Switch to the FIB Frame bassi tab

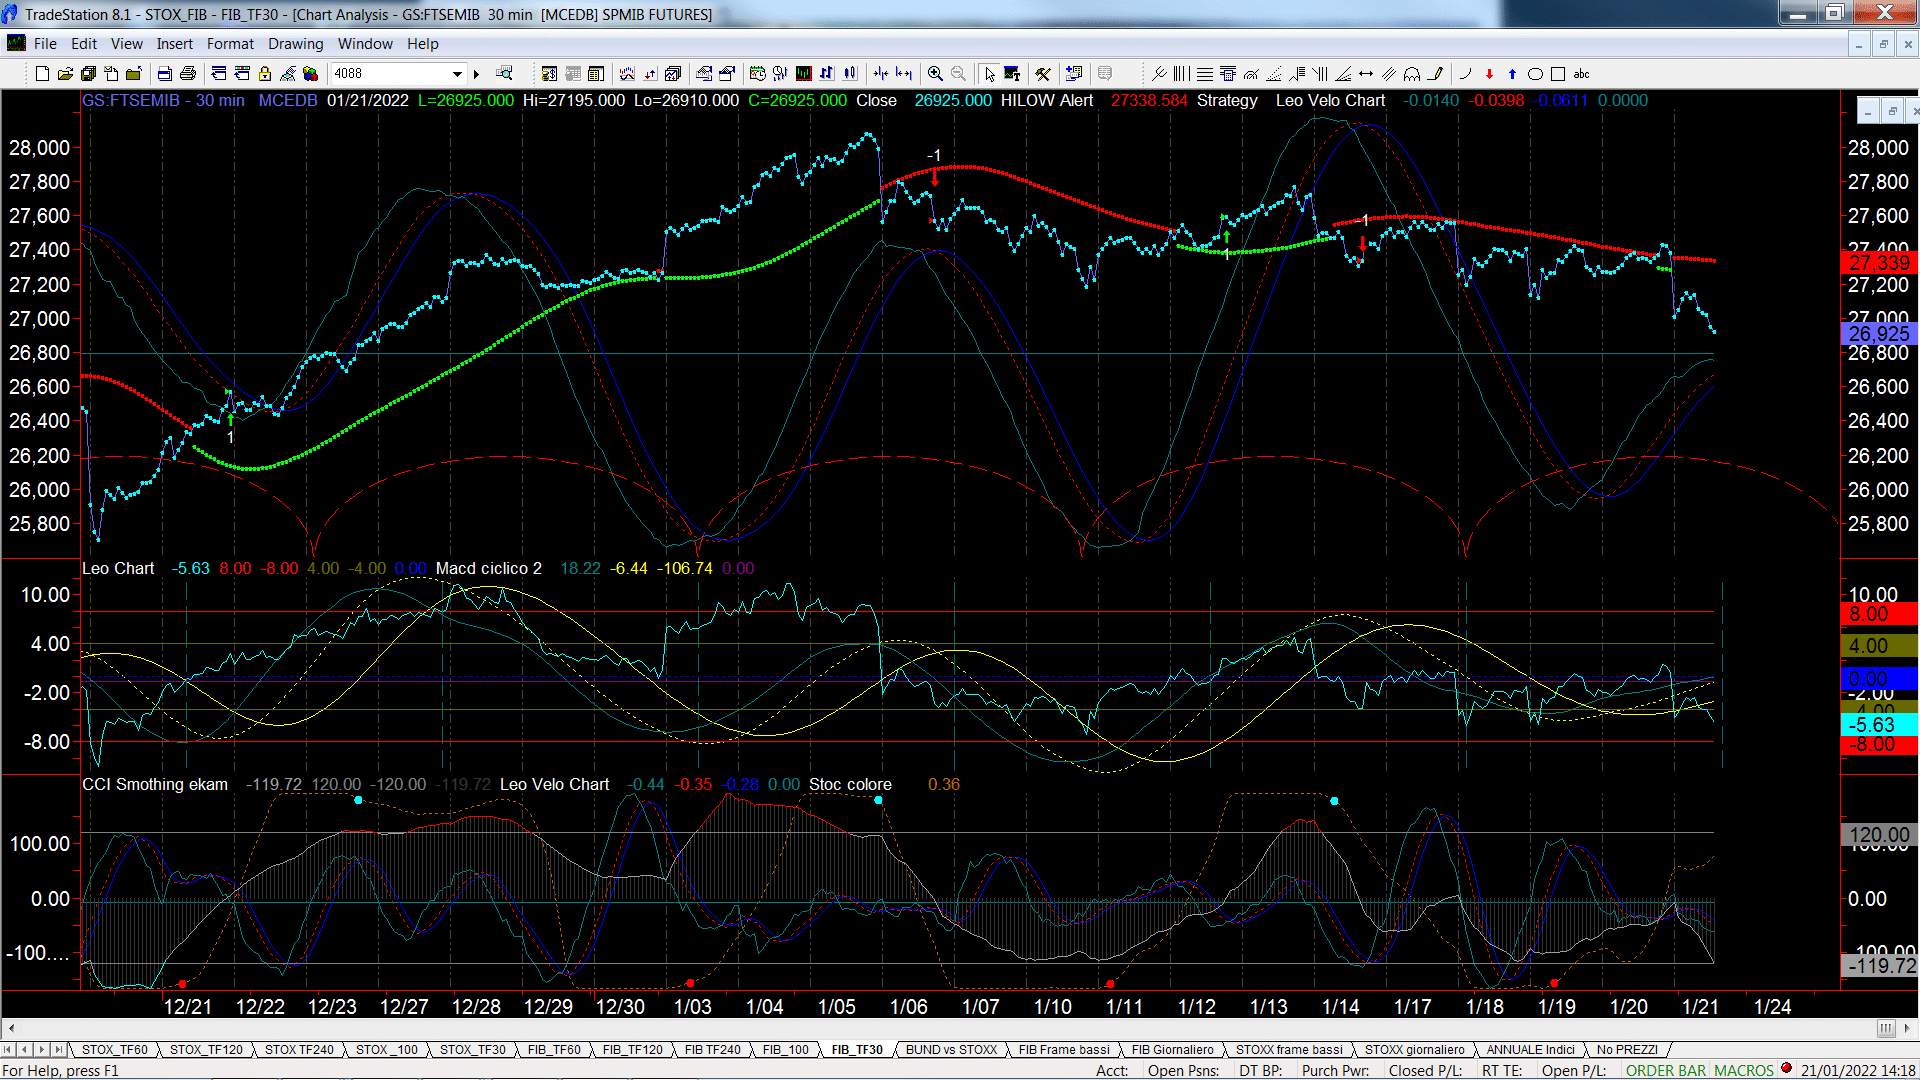[1064, 1050]
